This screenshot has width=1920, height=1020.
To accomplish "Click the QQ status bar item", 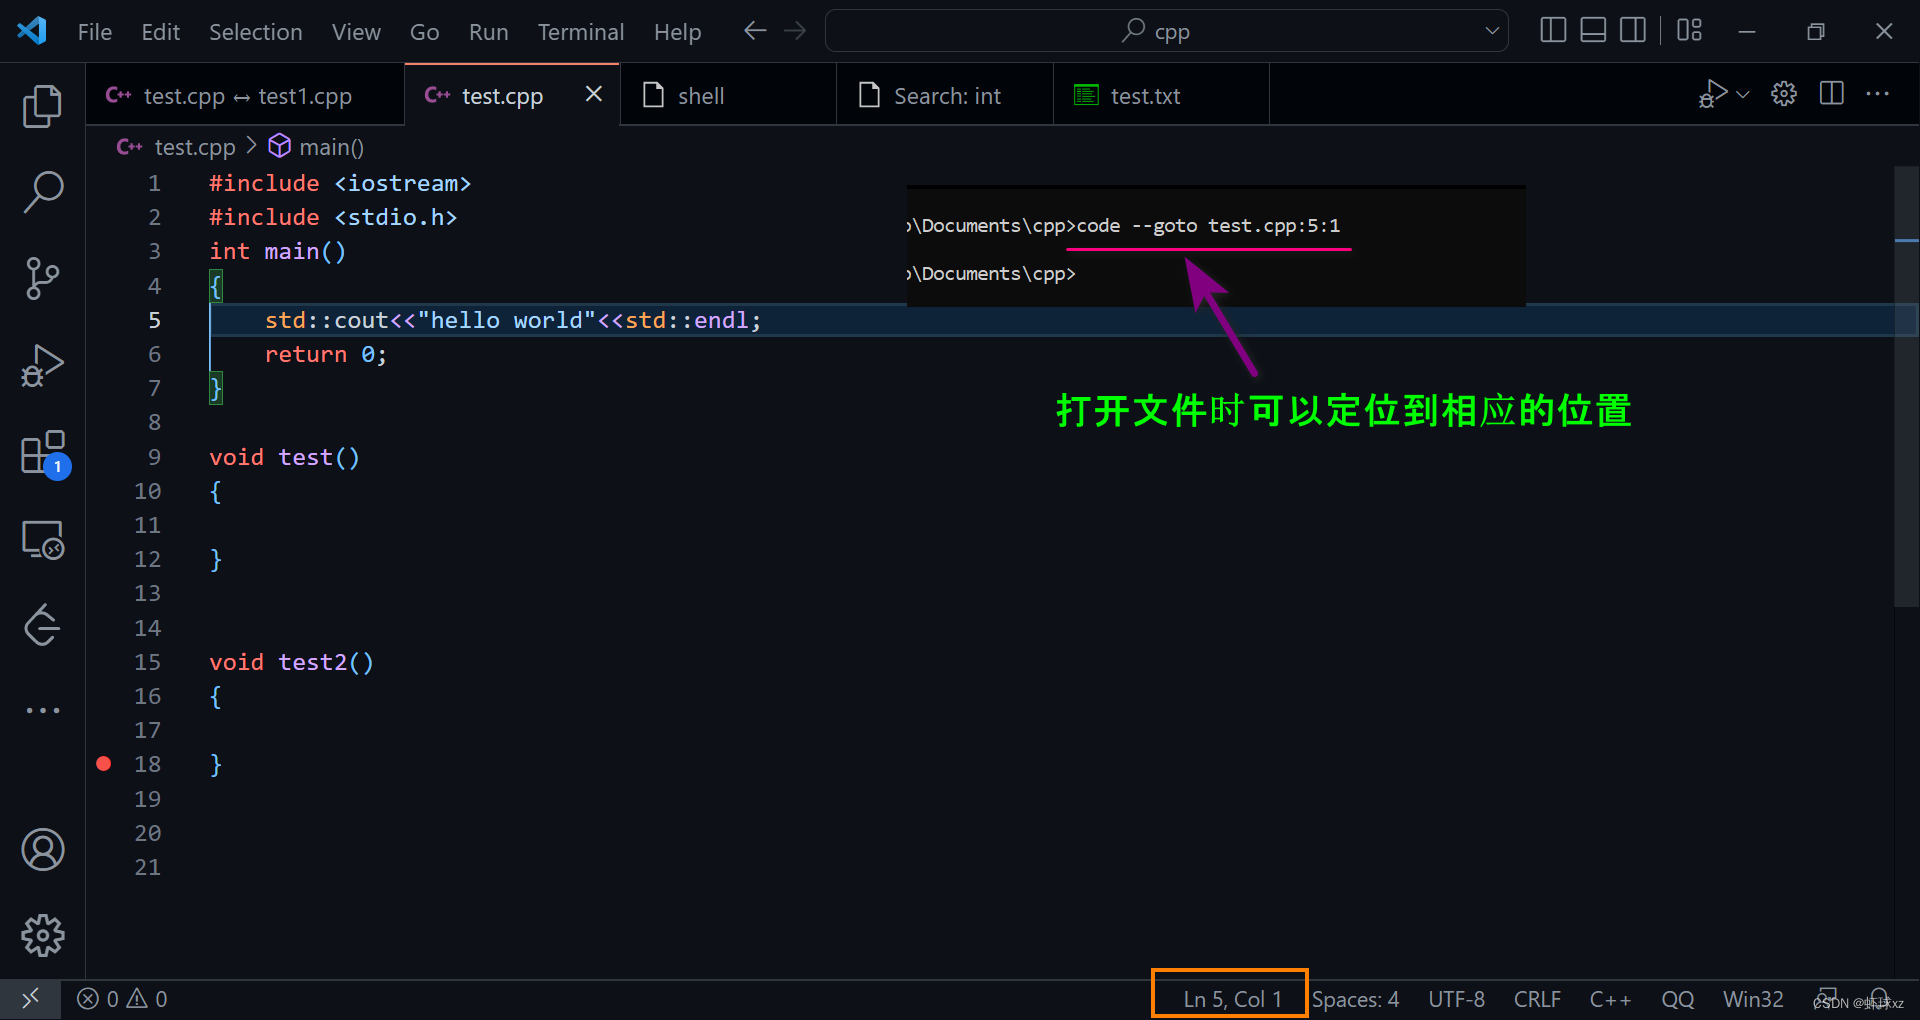I will click(1677, 999).
